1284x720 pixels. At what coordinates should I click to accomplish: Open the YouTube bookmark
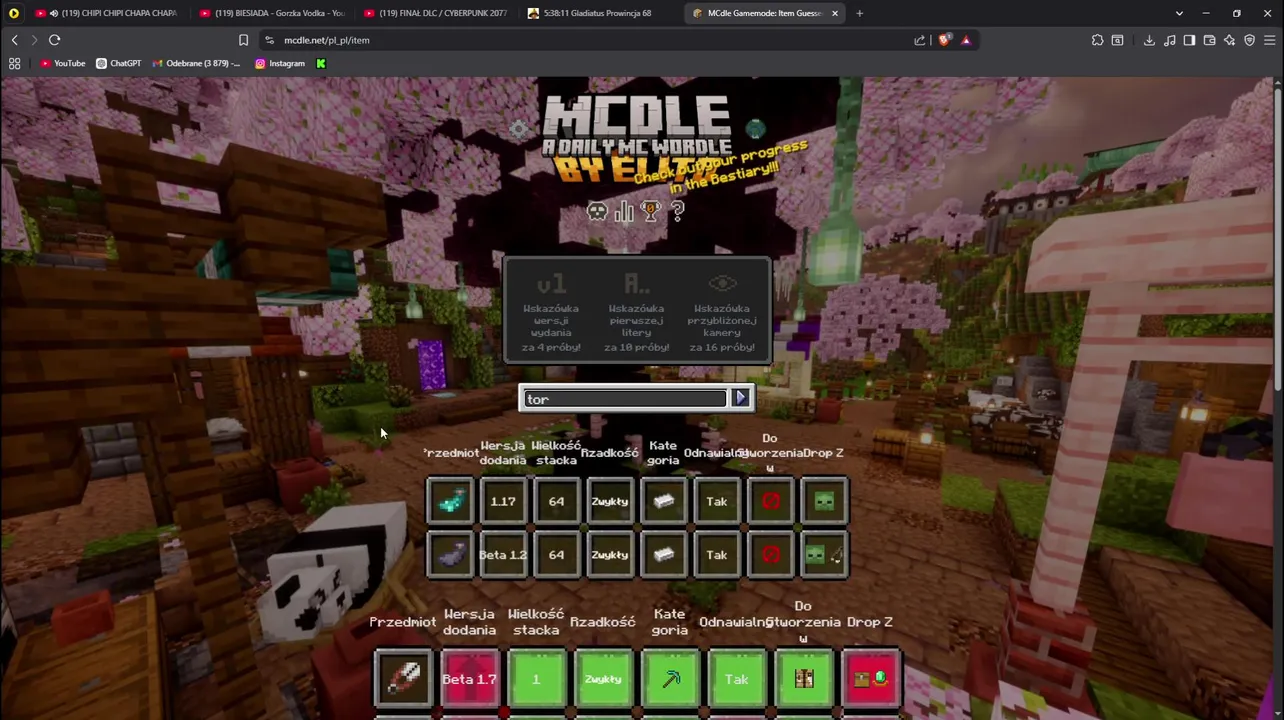(63, 63)
